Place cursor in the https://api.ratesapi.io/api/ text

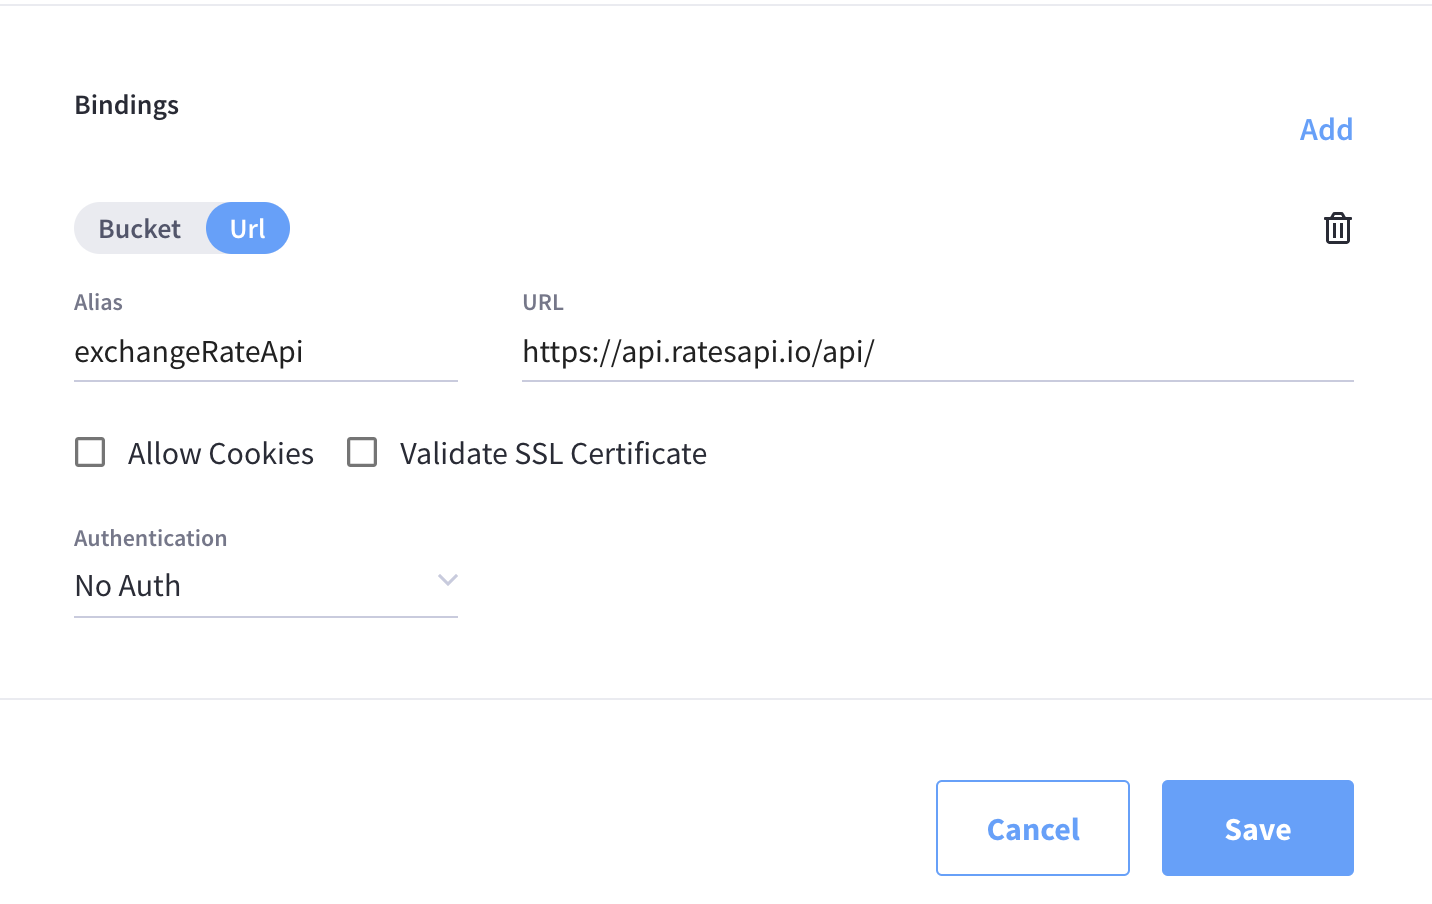pyautogui.click(x=698, y=352)
